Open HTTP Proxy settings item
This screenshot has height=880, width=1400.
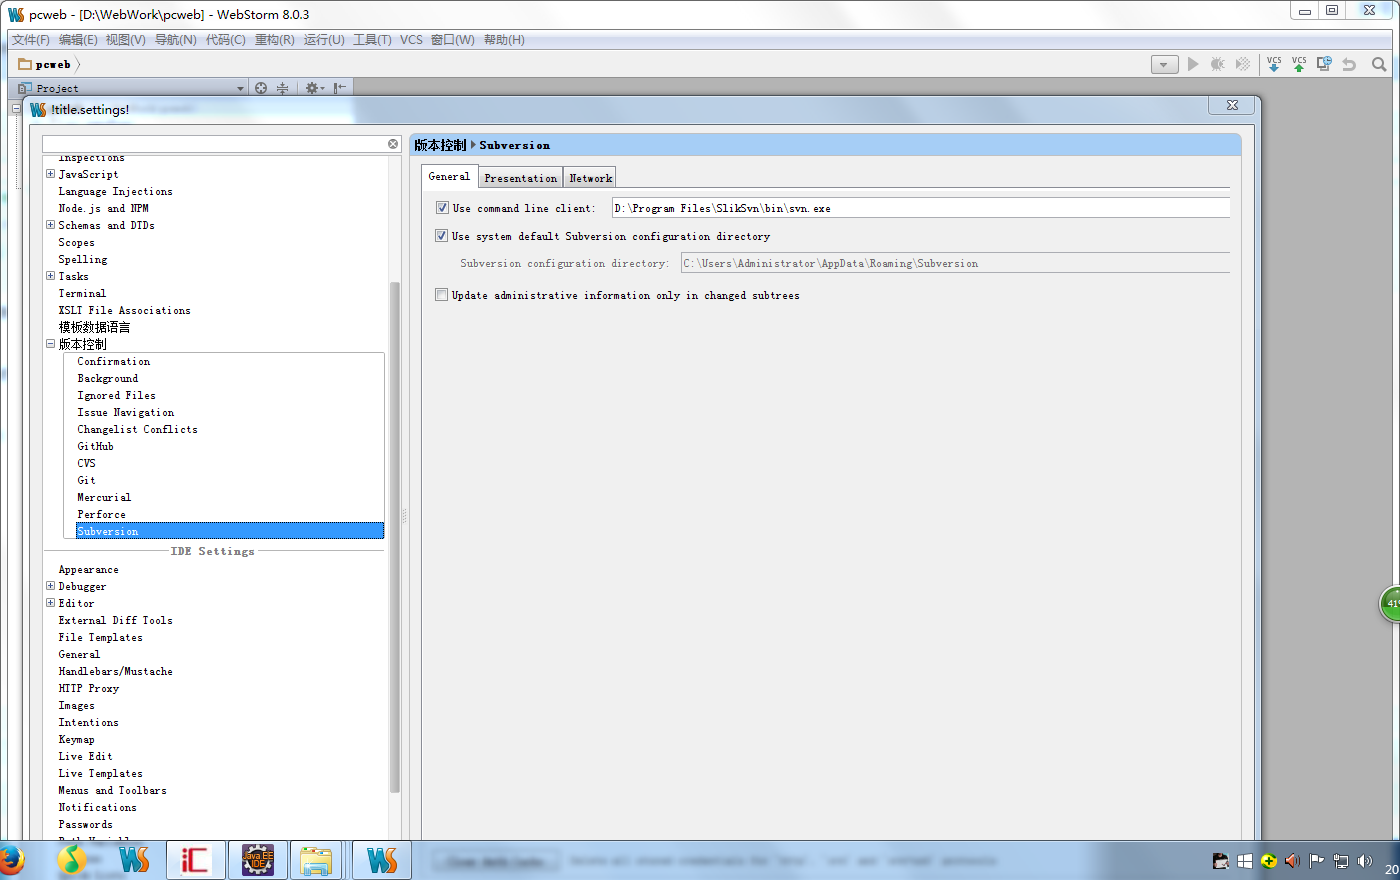coord(88,688)
